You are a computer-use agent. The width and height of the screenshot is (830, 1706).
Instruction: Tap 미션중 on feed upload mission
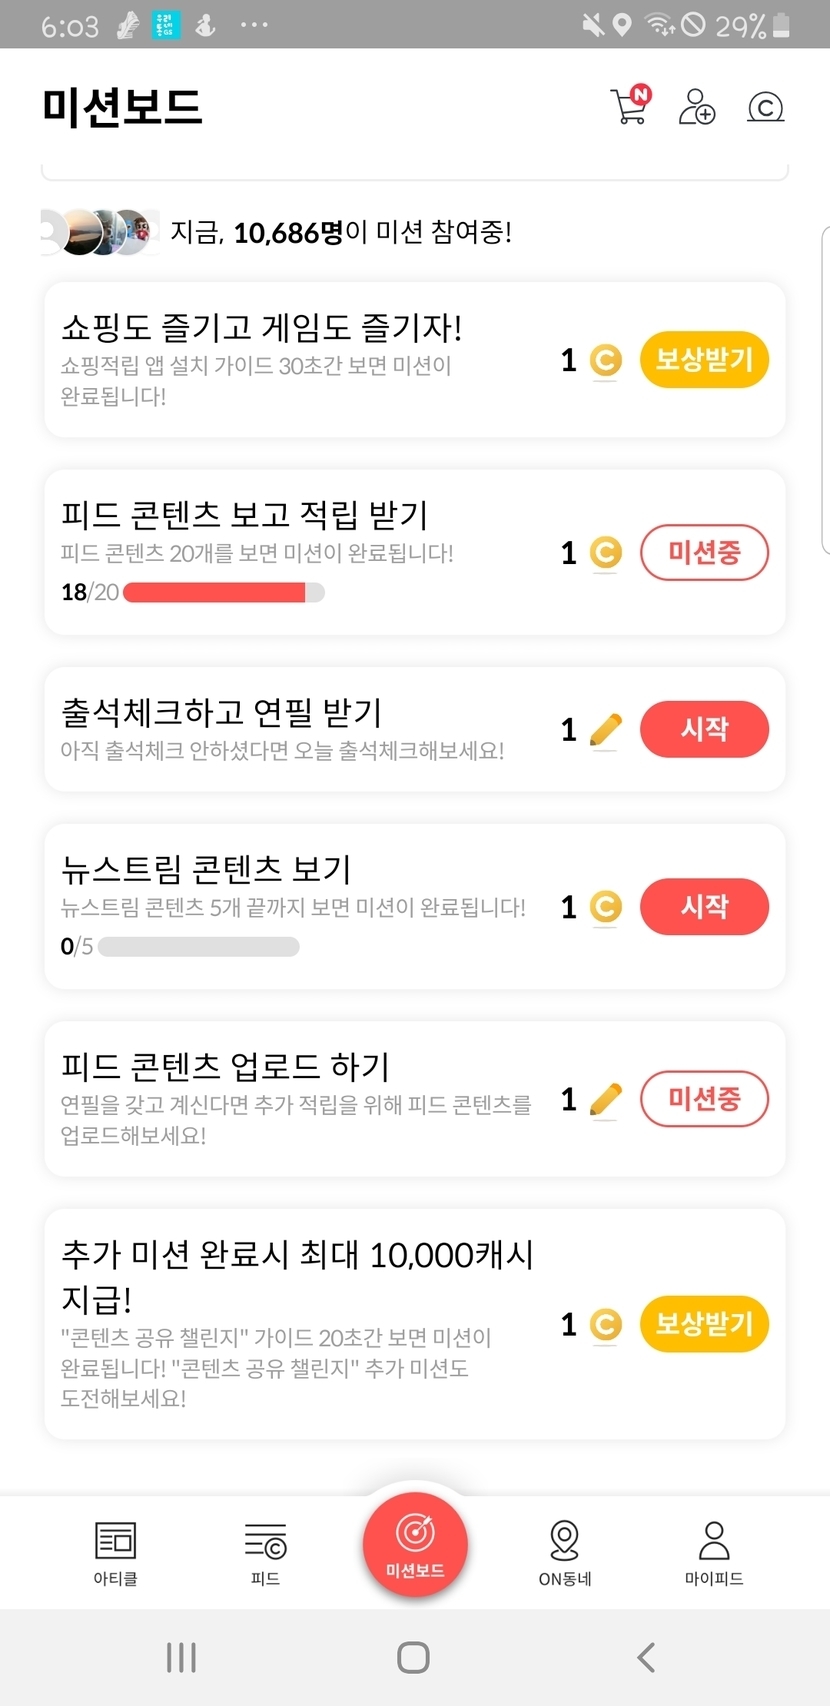pos(704,1099)
